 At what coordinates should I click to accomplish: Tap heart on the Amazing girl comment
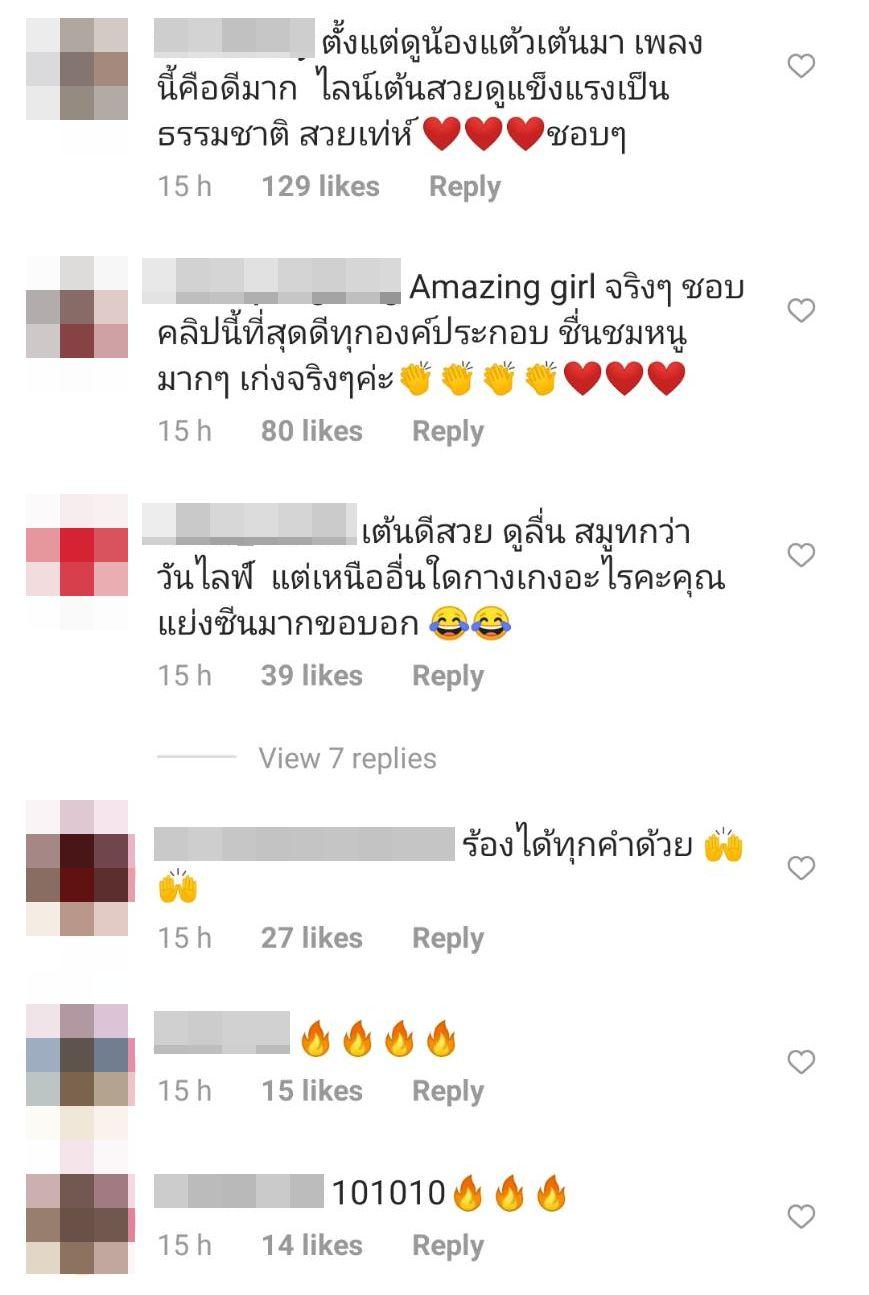click(x=801, y=311)
